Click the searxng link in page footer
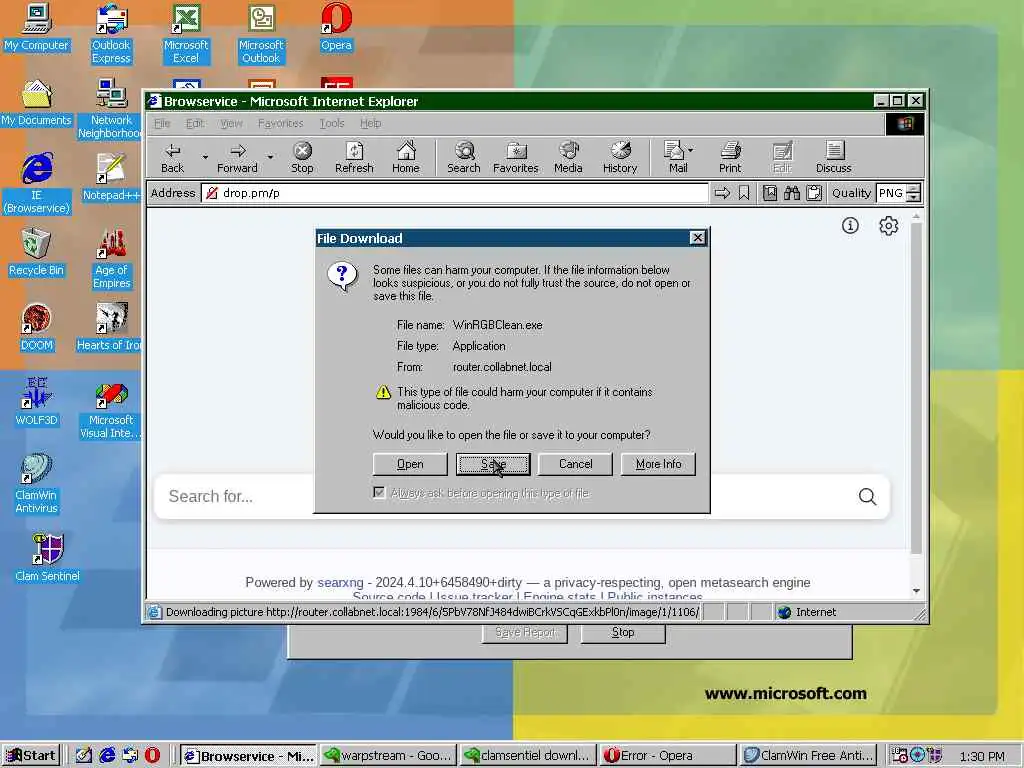The width and height of the screenshot is (1024, 768). (x=340, y=583)
